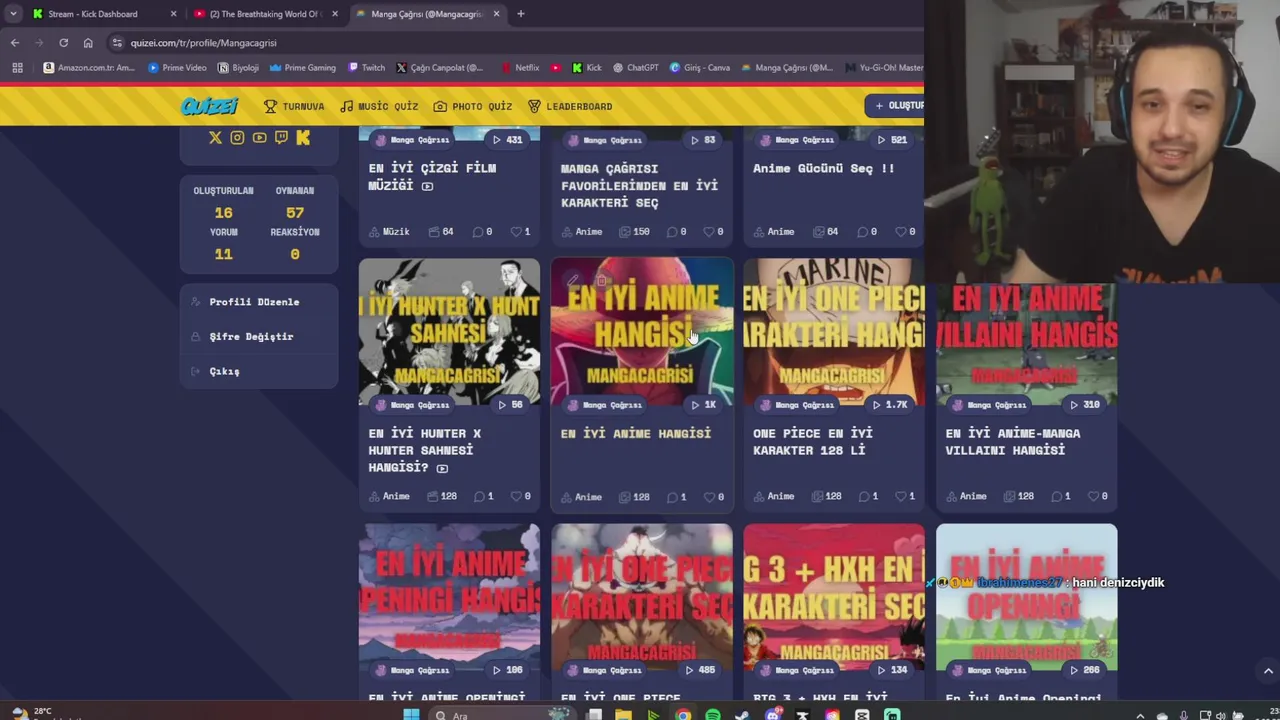Open the Prime Video bookmark
This screenshot has width=1280, height=720.
(177, 68)
